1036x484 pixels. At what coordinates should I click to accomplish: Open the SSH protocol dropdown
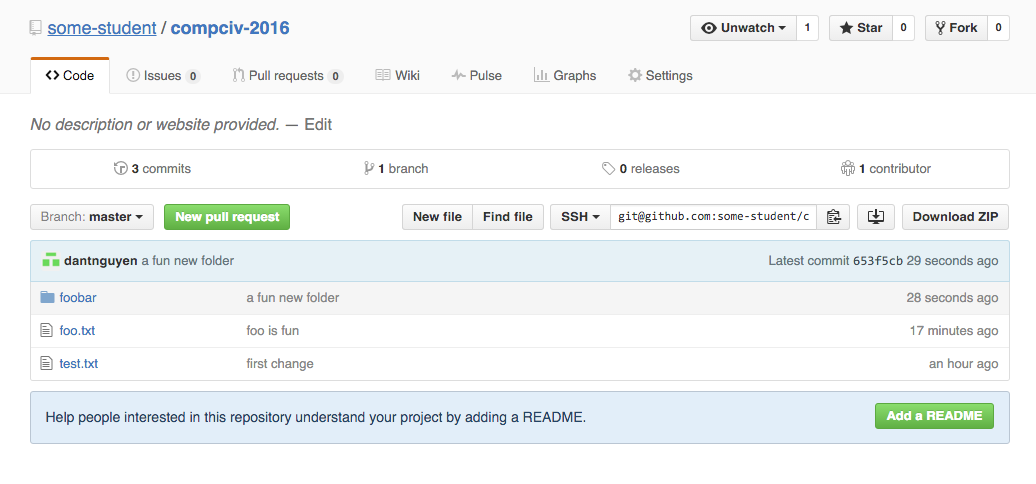pos(580,217)
